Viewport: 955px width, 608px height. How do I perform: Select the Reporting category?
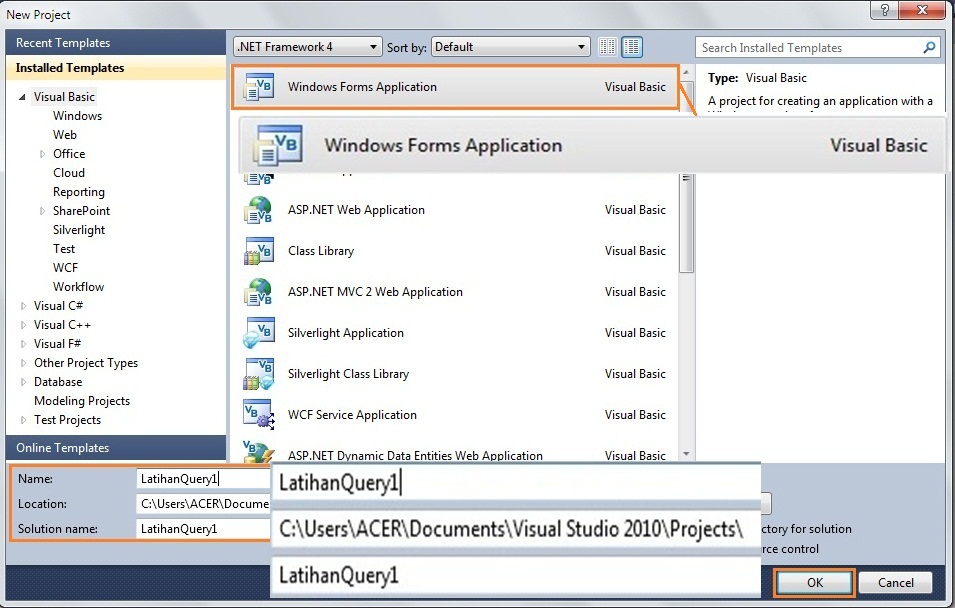(x=79, y=192)
